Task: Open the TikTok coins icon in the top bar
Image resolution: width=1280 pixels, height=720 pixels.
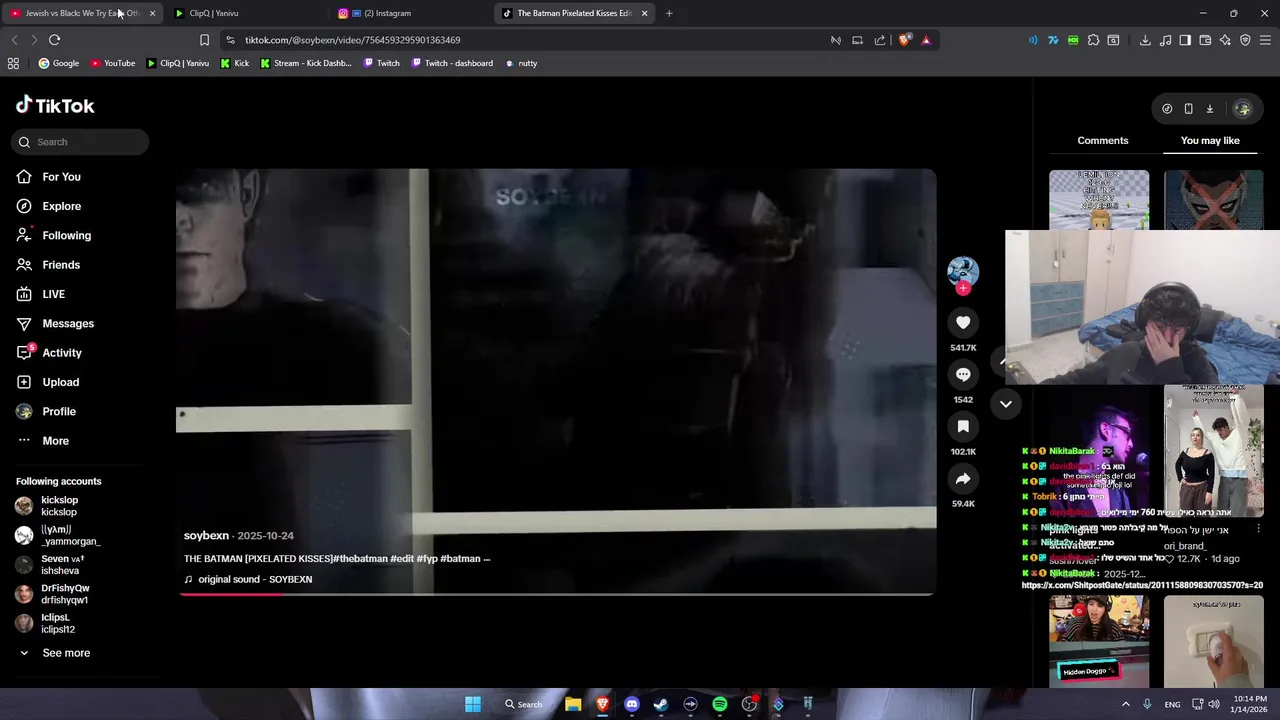Action: click(x=1167, y=109)
